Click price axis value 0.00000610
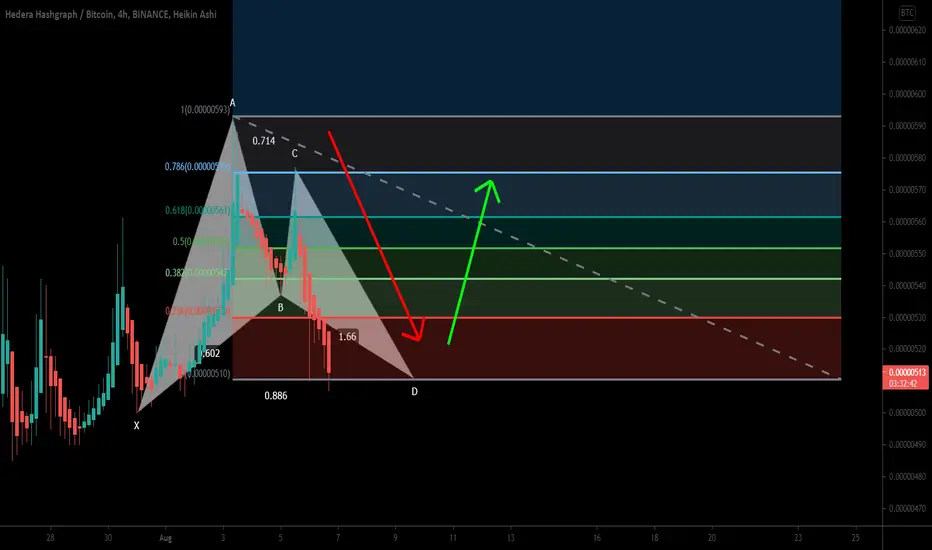This screenshot has height=550, width=932. pos(908,62)
